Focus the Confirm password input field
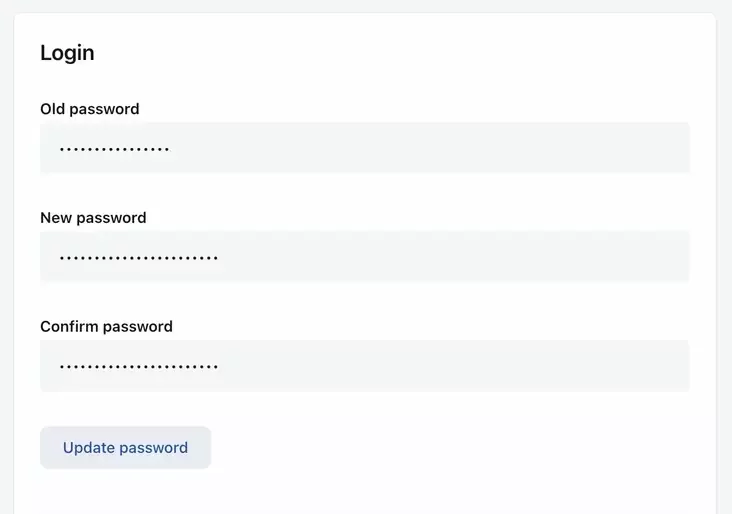732x514 pixels. pos(364,366)
